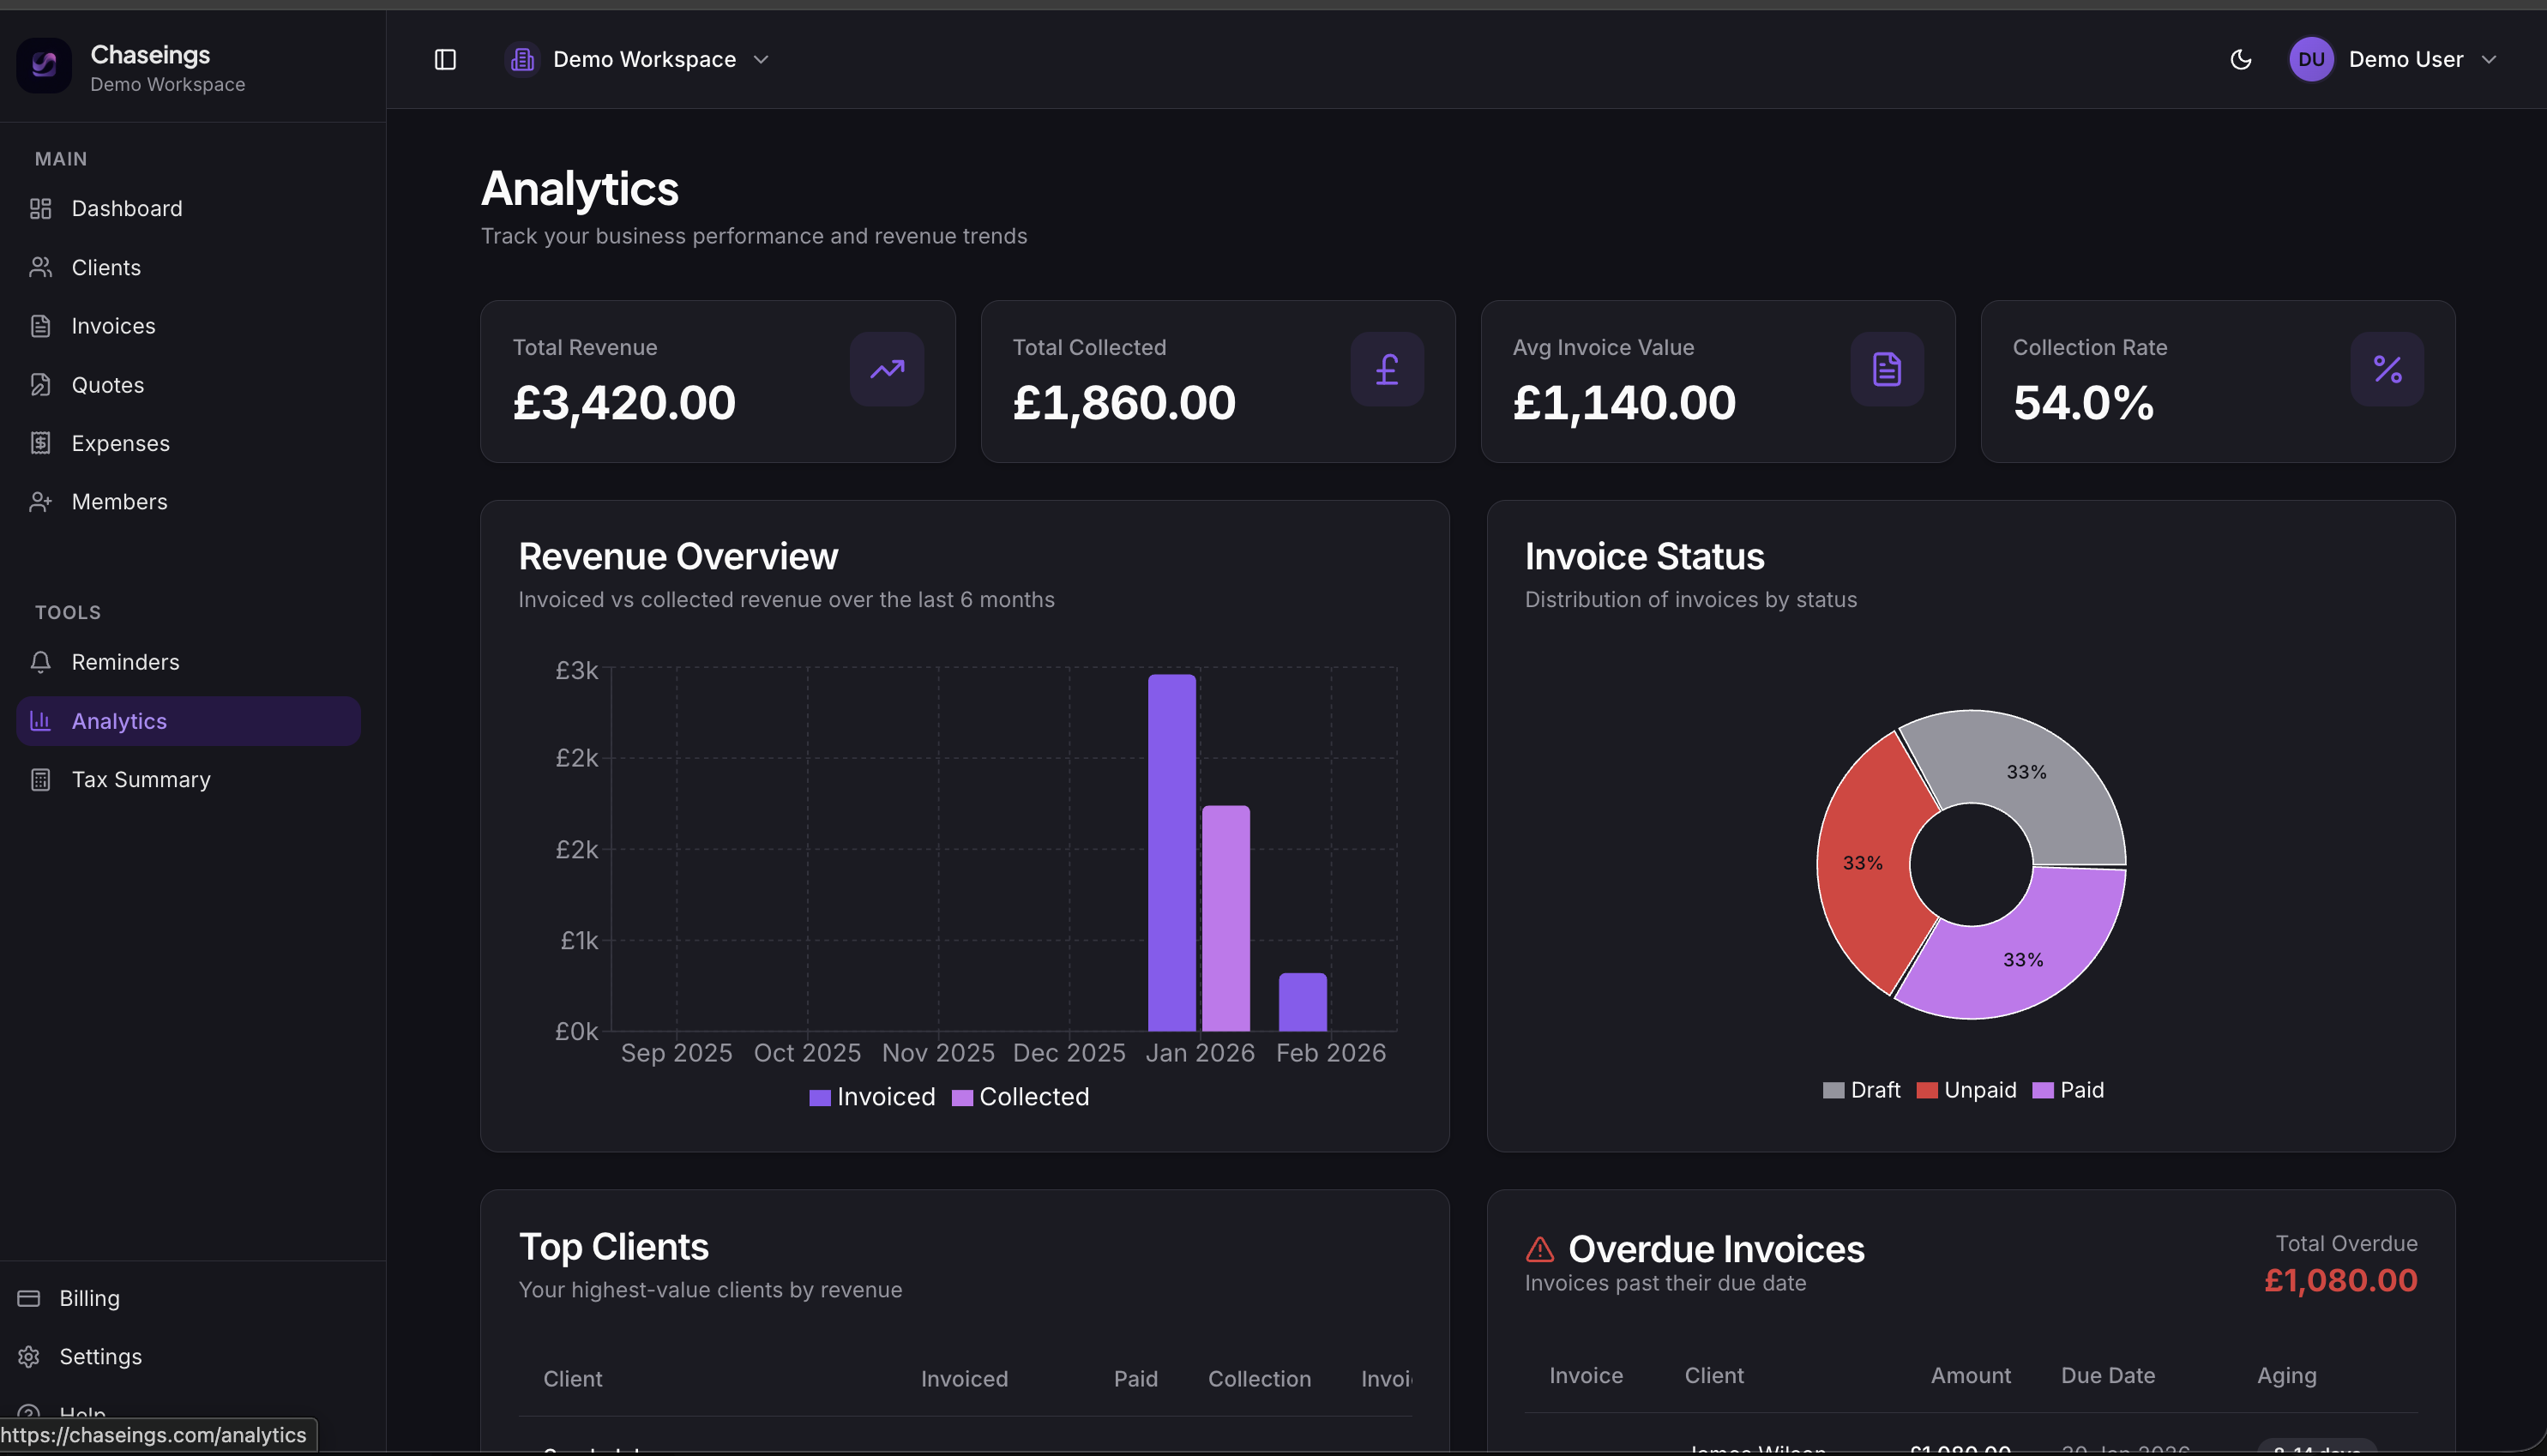Open the Expenses icon
The height and width of the screenshot is (1456, 2547).
[41, 443]
